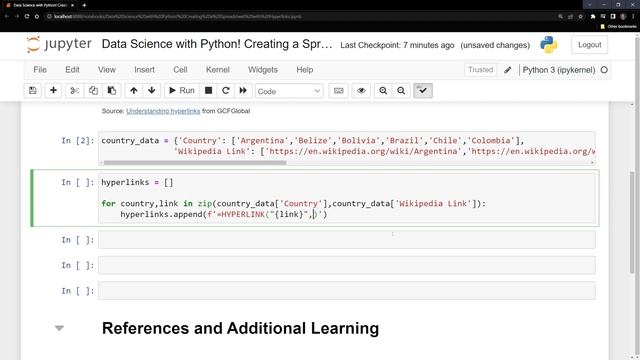
Task: Open browser three-dot menu
Action: pos(633,16)
